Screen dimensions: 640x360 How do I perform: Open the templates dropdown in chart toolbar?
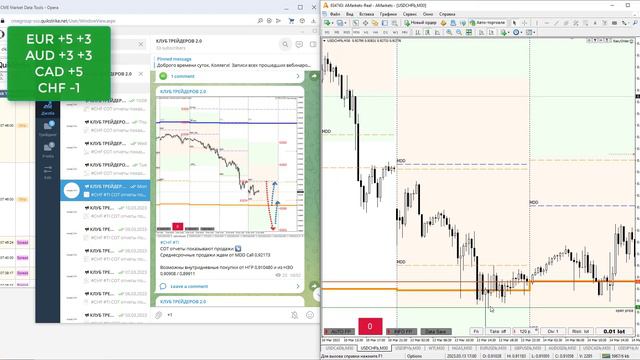(x=530, y=32)
